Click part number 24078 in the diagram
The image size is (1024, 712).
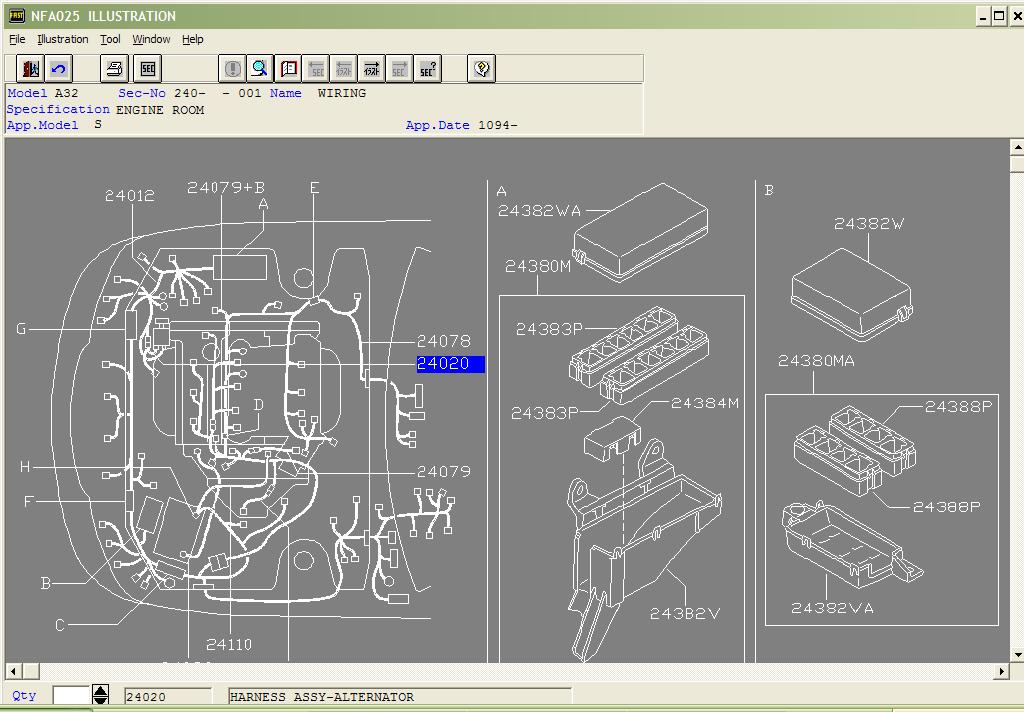click(x=443, y=341)
